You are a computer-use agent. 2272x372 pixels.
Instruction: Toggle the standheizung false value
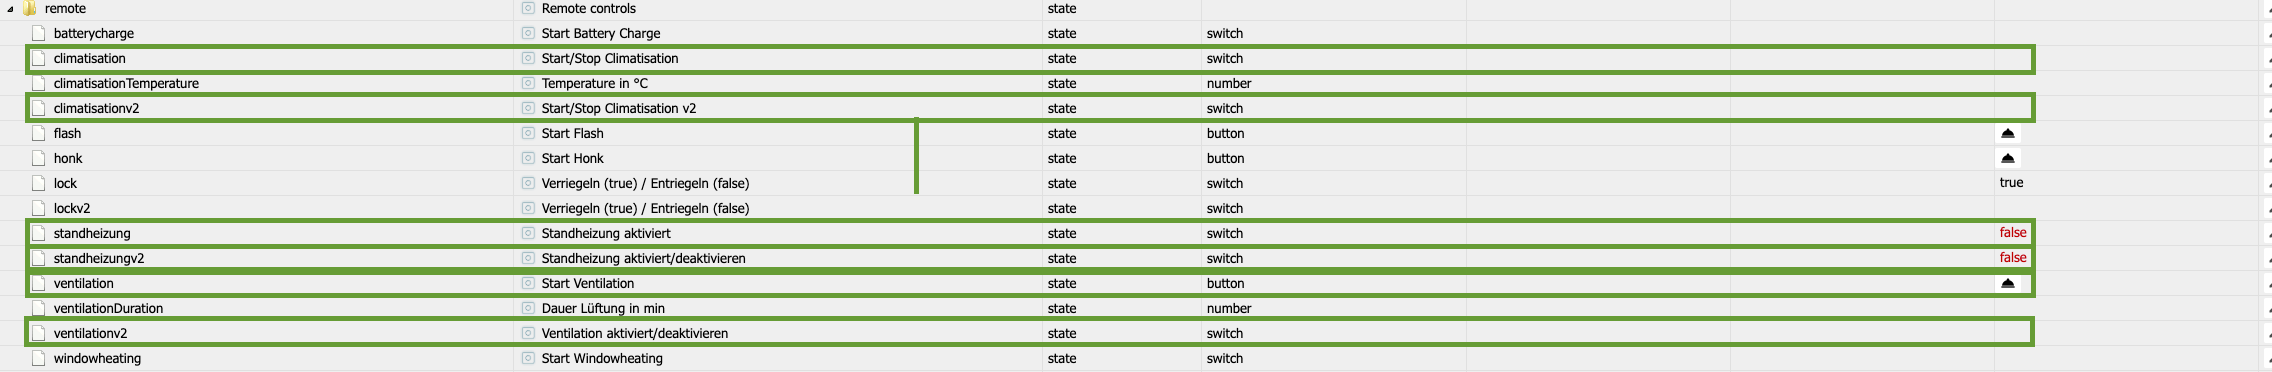point(2013,233)
